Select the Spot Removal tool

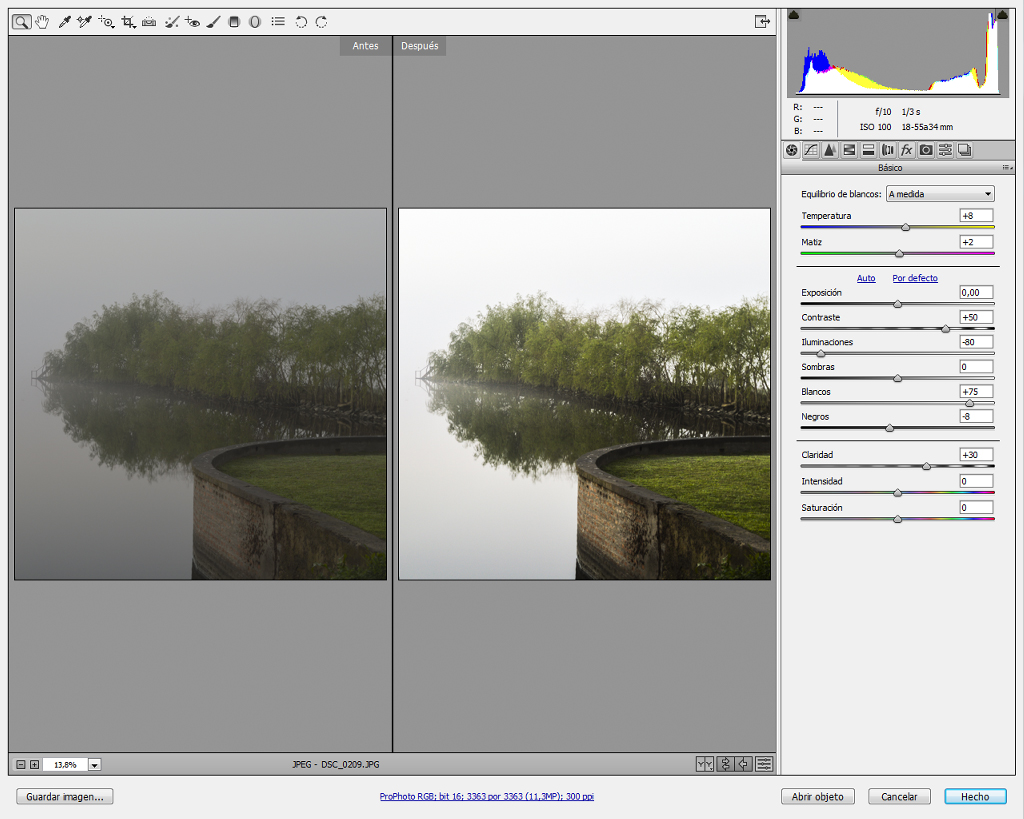tap(171, 22)
